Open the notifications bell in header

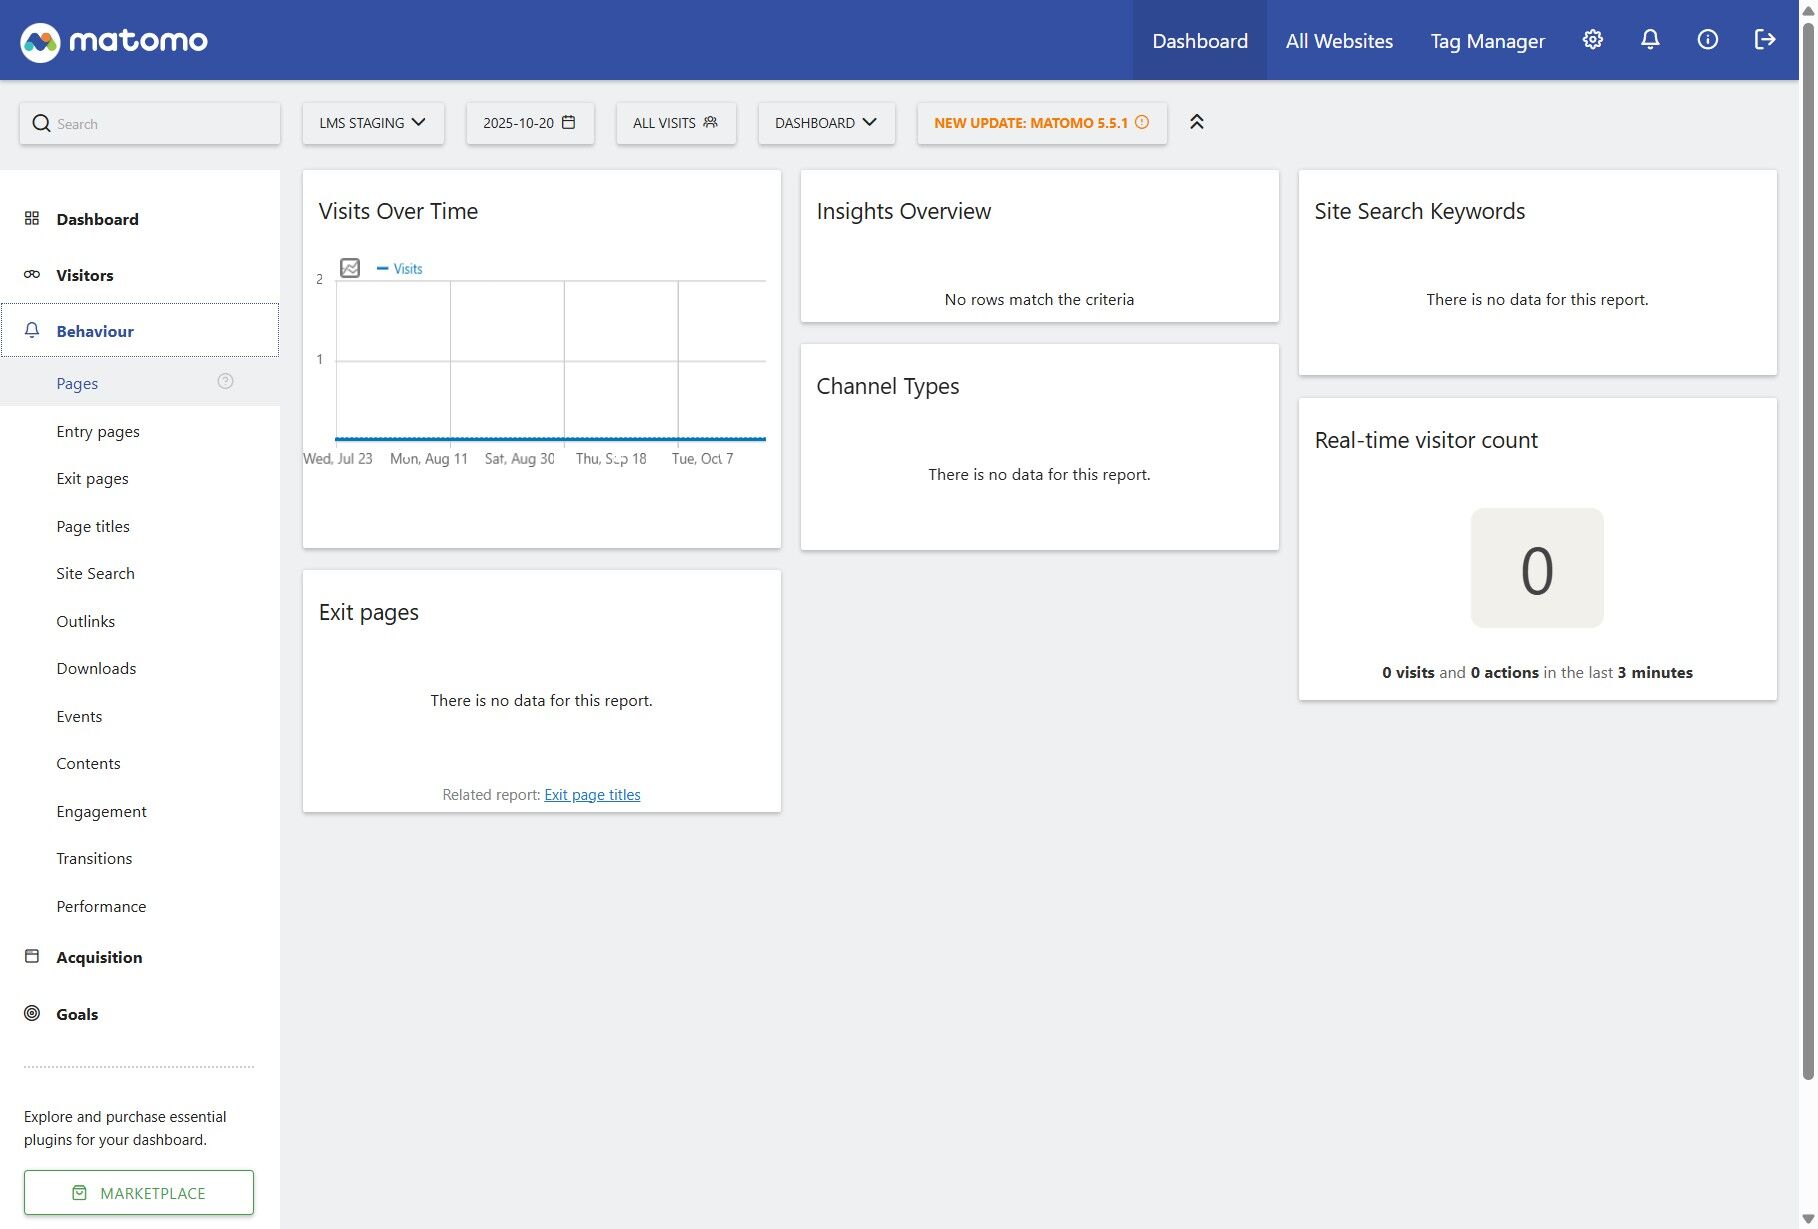click(x=1650, y=40)
